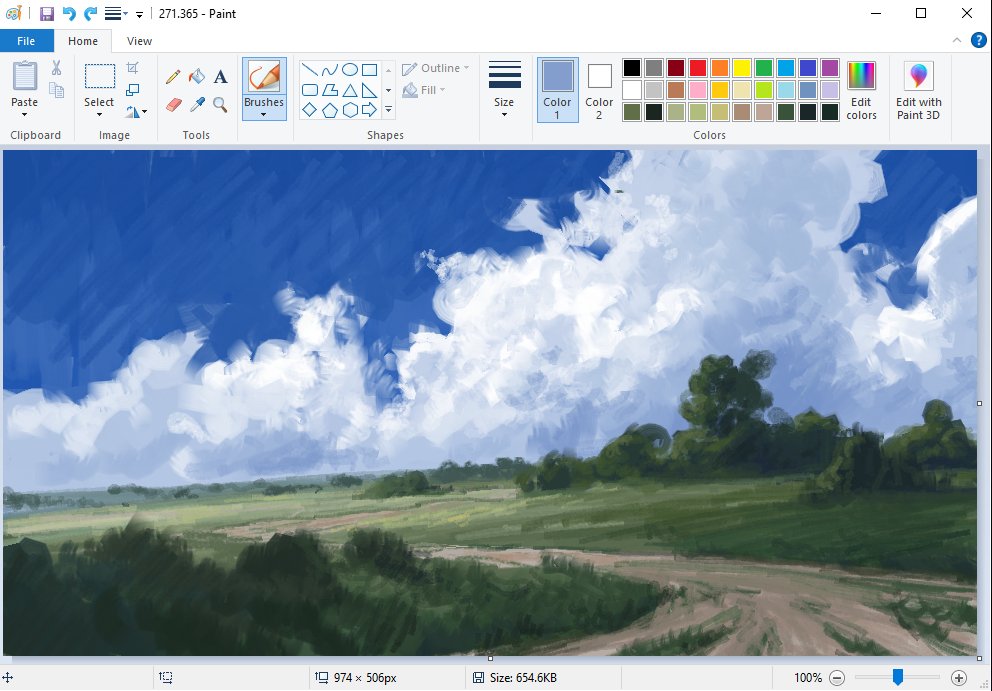Viewport: 992px width, 691px height.
Task: Click the Copy icon
Action: point(56,90)
